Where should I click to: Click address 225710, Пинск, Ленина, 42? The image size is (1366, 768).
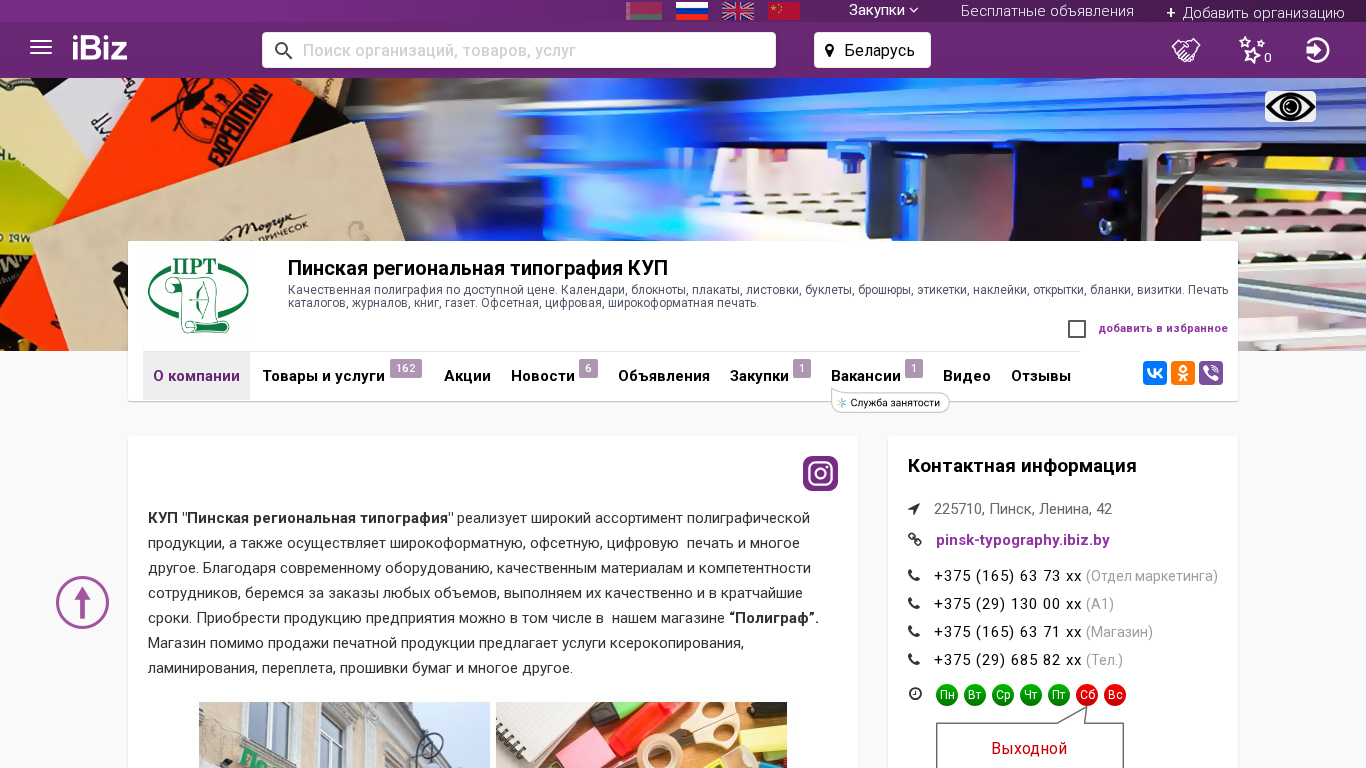coord(1023,509)
